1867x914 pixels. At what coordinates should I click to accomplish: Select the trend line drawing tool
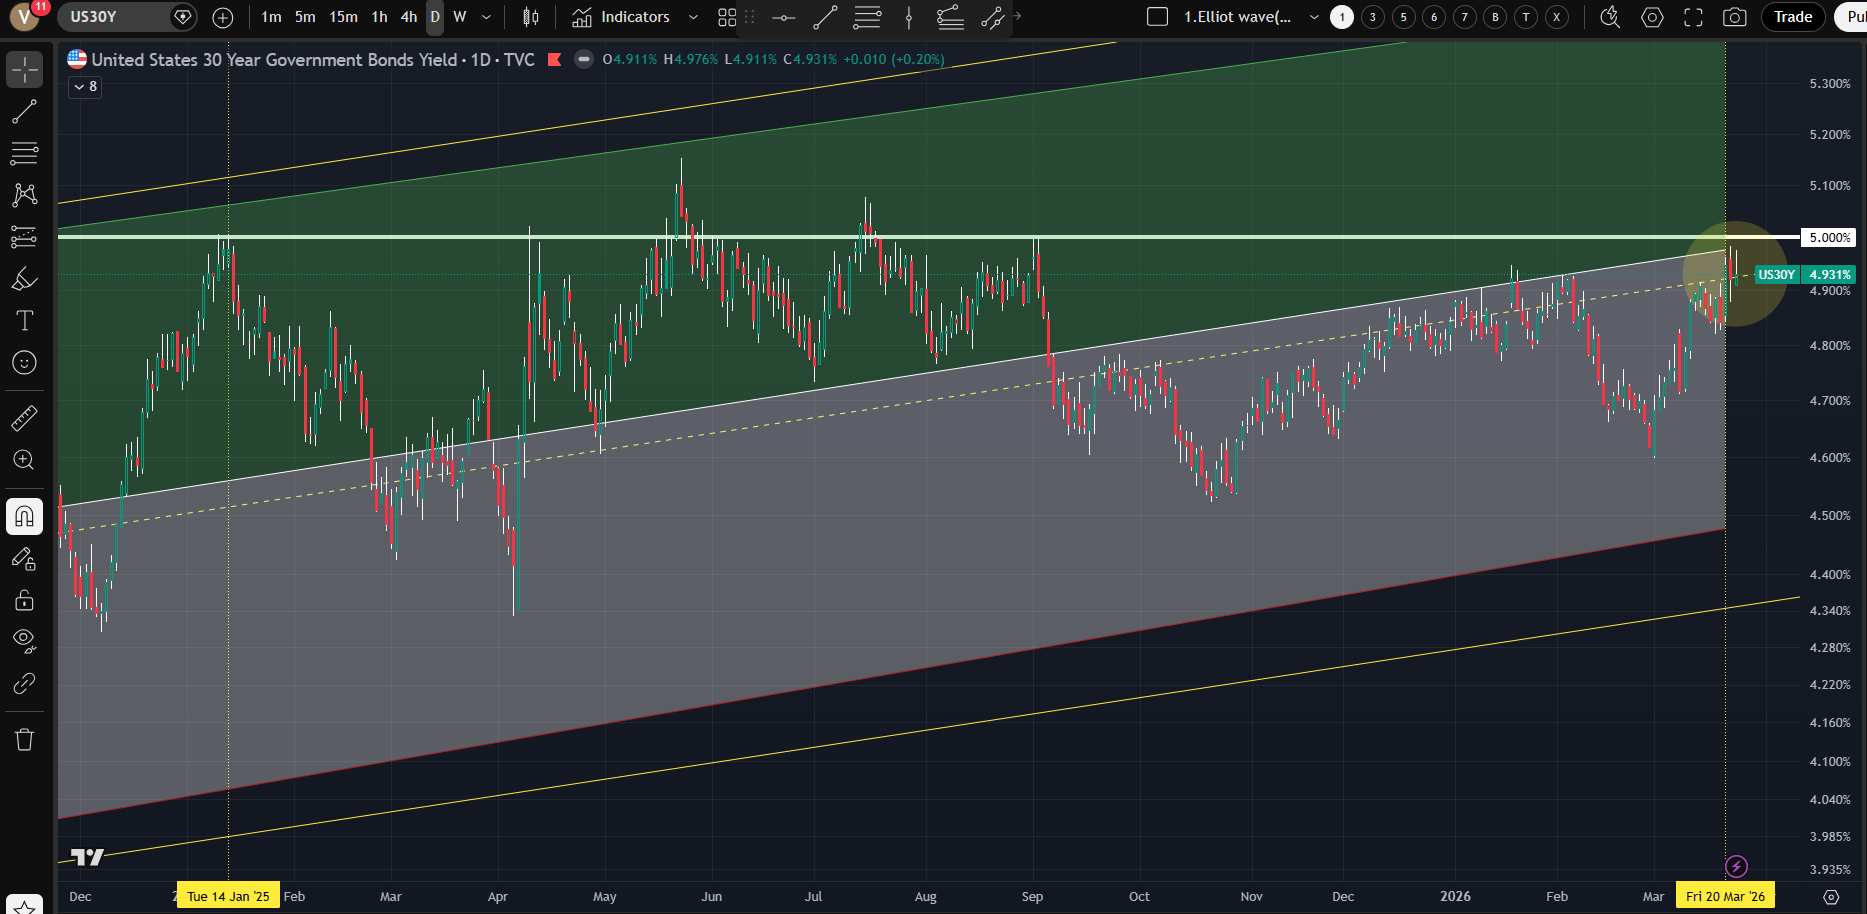coord(24,112)
